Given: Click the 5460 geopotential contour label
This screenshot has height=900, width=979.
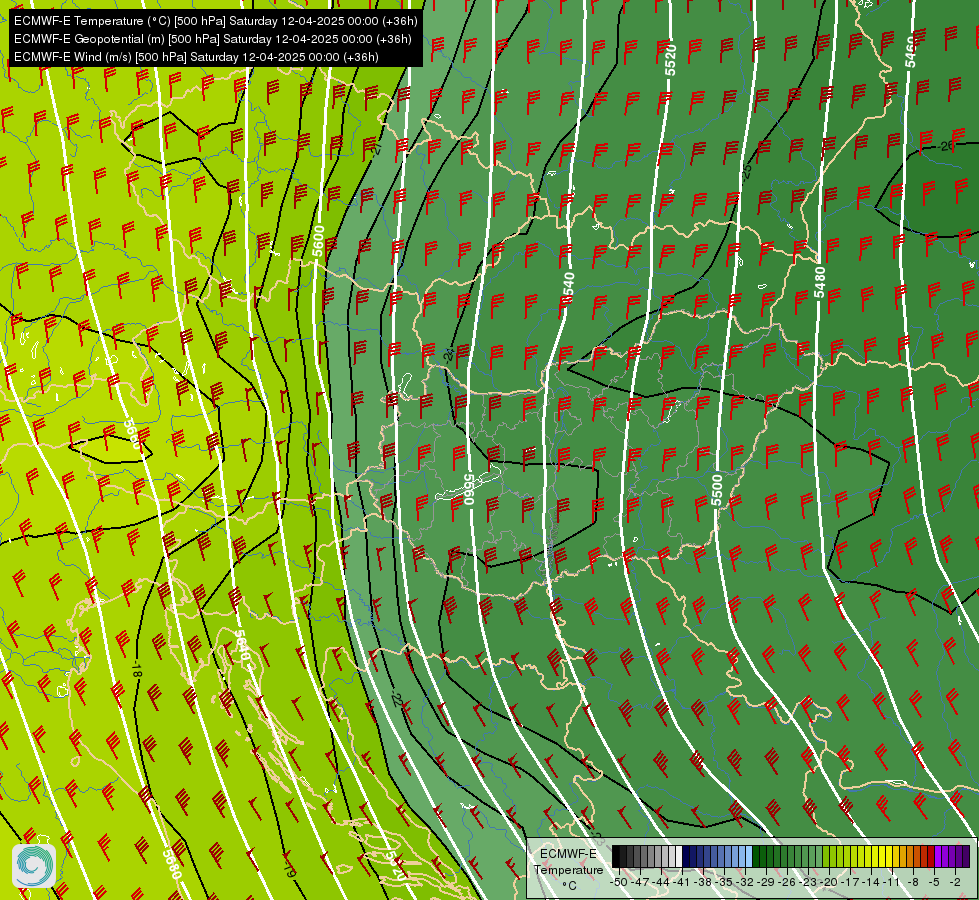Looking at the screenshot, I should tap(910, 52).
